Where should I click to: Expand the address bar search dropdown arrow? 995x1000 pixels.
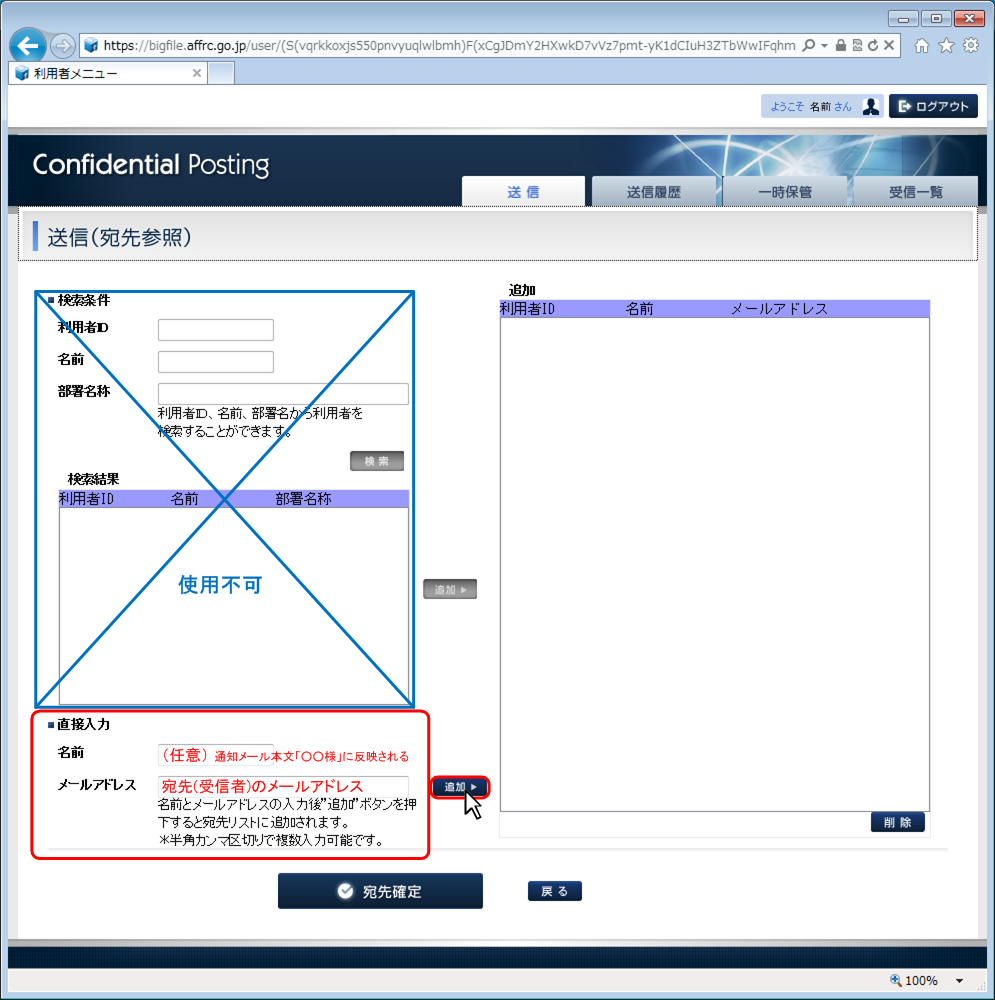(824, 46)
